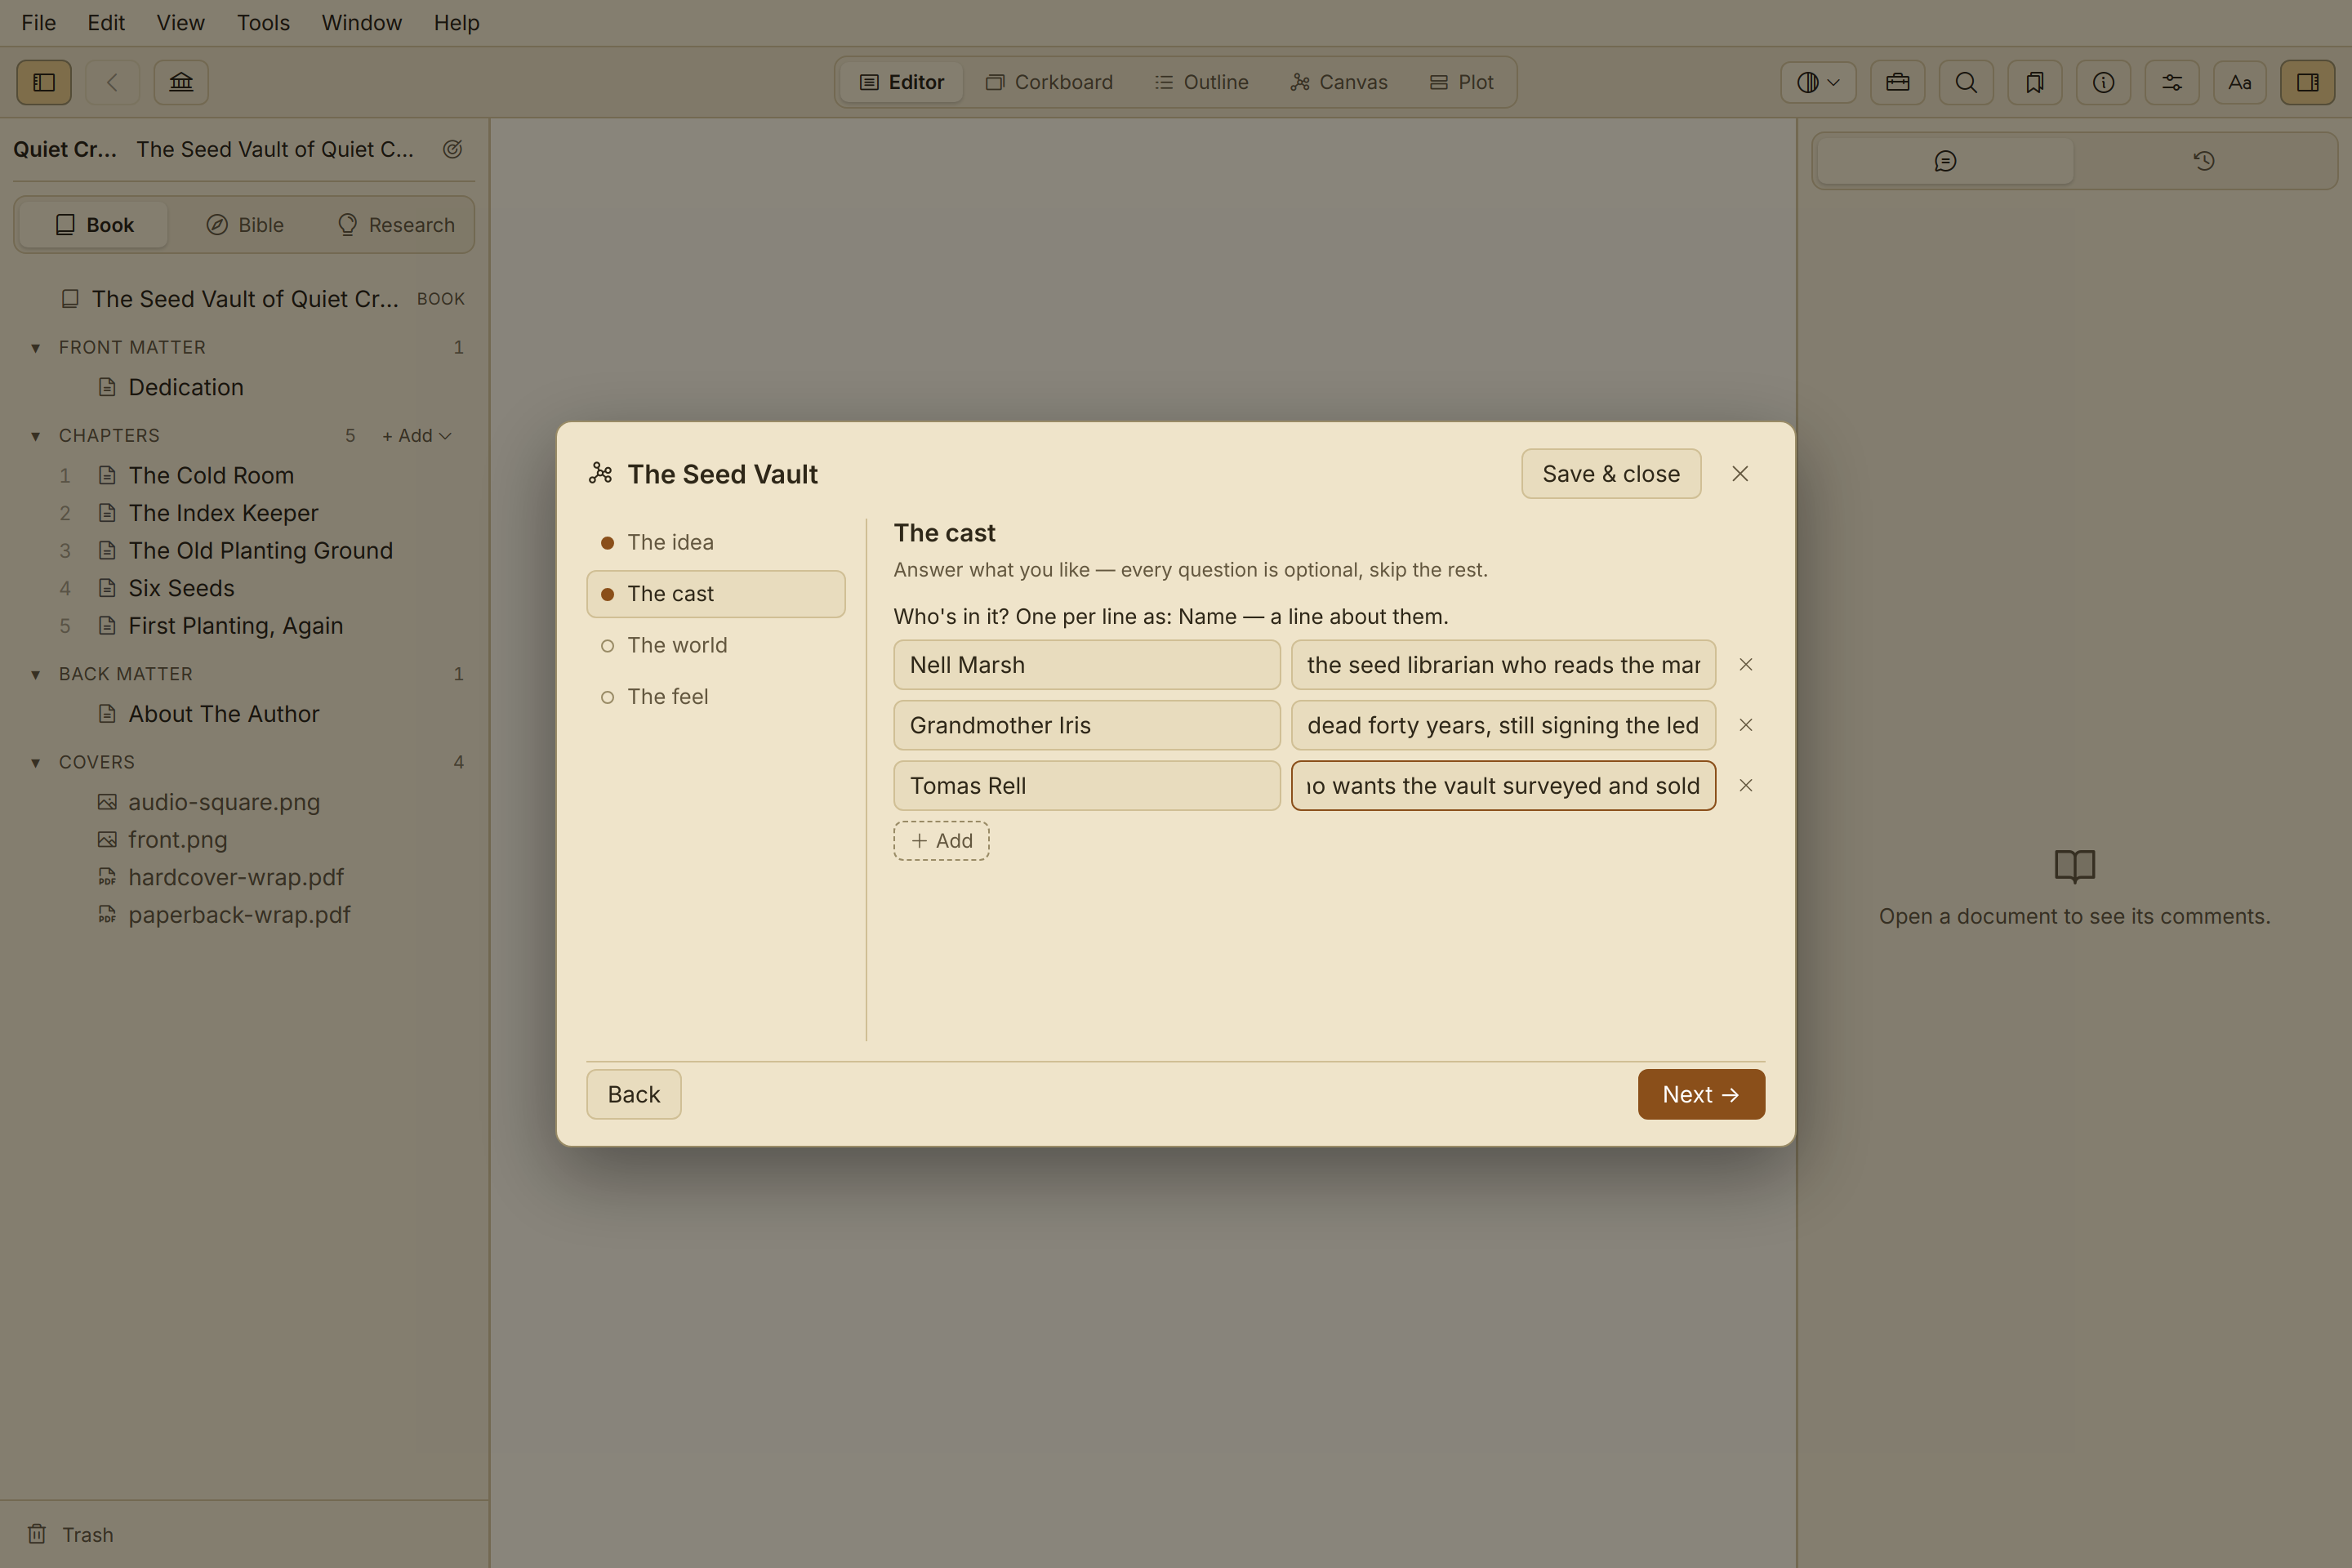This screenshot has height=1568, width=2352.
Task: Open the info circle icon
Action: pos(2103,82)
